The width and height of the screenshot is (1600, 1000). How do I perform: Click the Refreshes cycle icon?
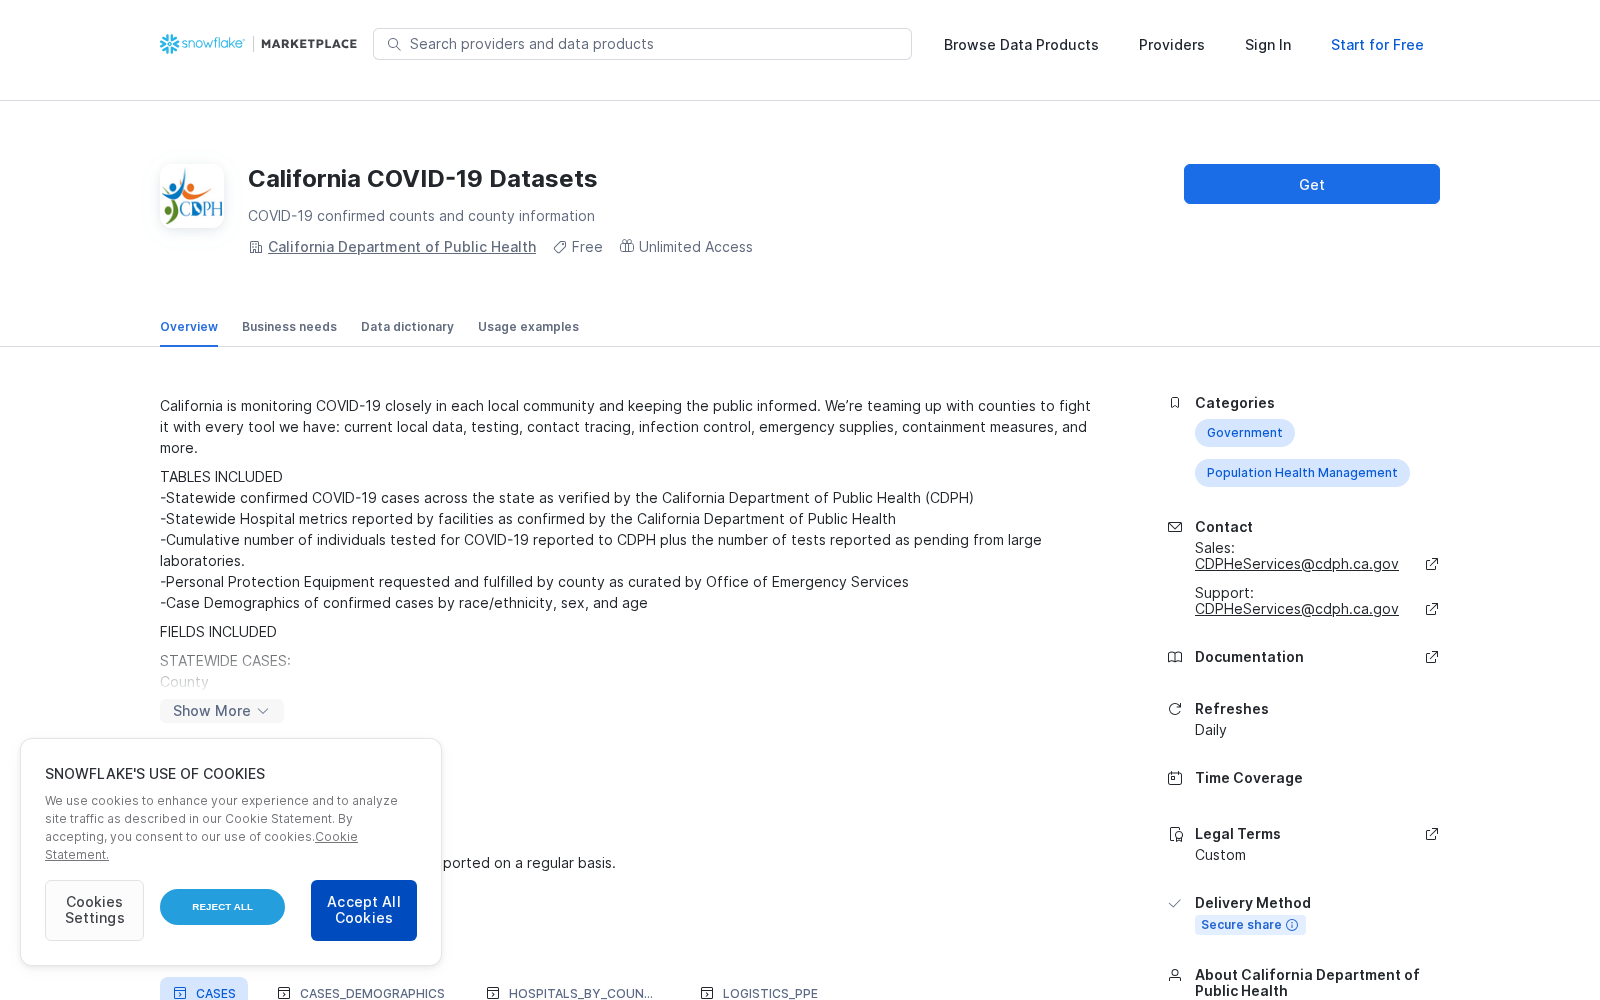click(x=1175, y=709)
